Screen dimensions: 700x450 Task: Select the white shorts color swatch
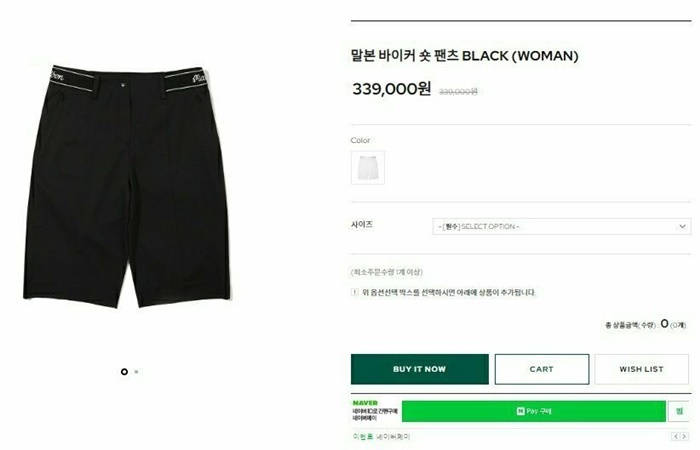click(x=368, y=168)
